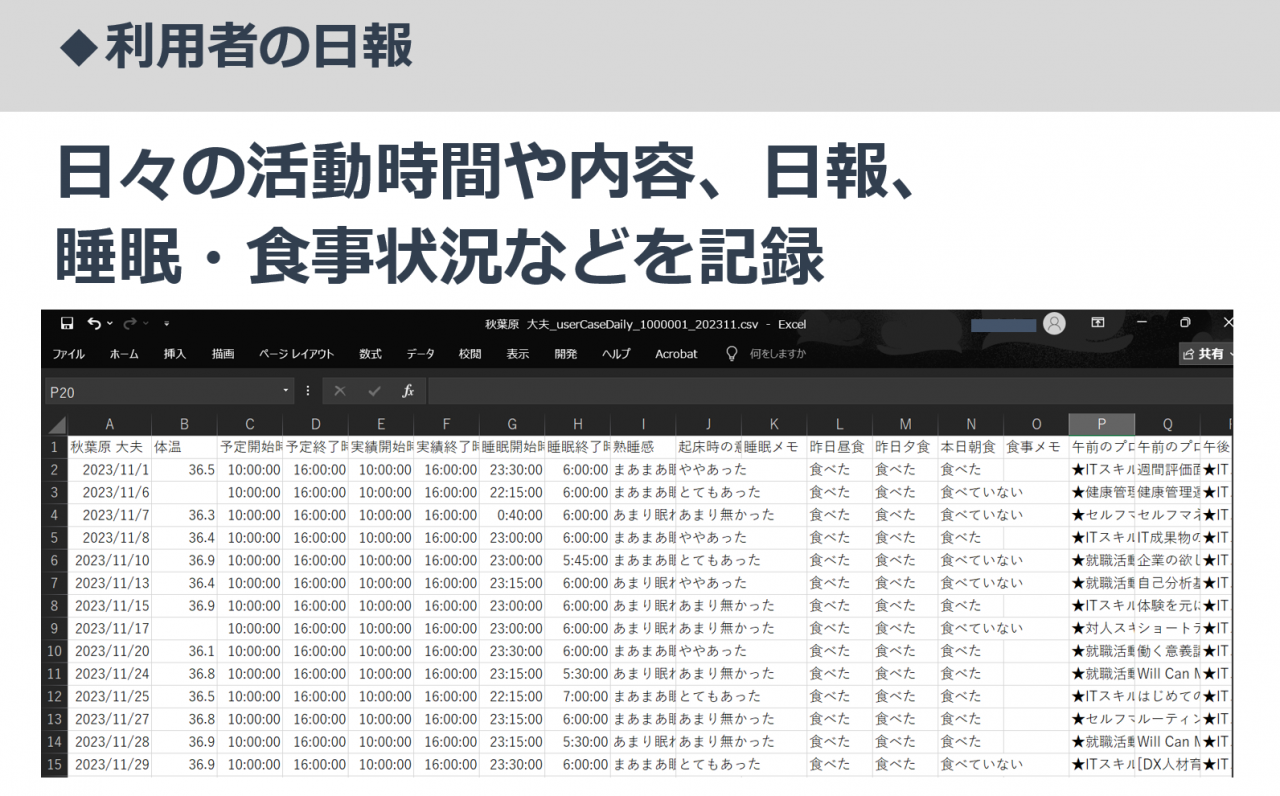The image size is (1280, 796).
Task: Confirm the entry with the checkmark icon
Action: click(374, 392)
